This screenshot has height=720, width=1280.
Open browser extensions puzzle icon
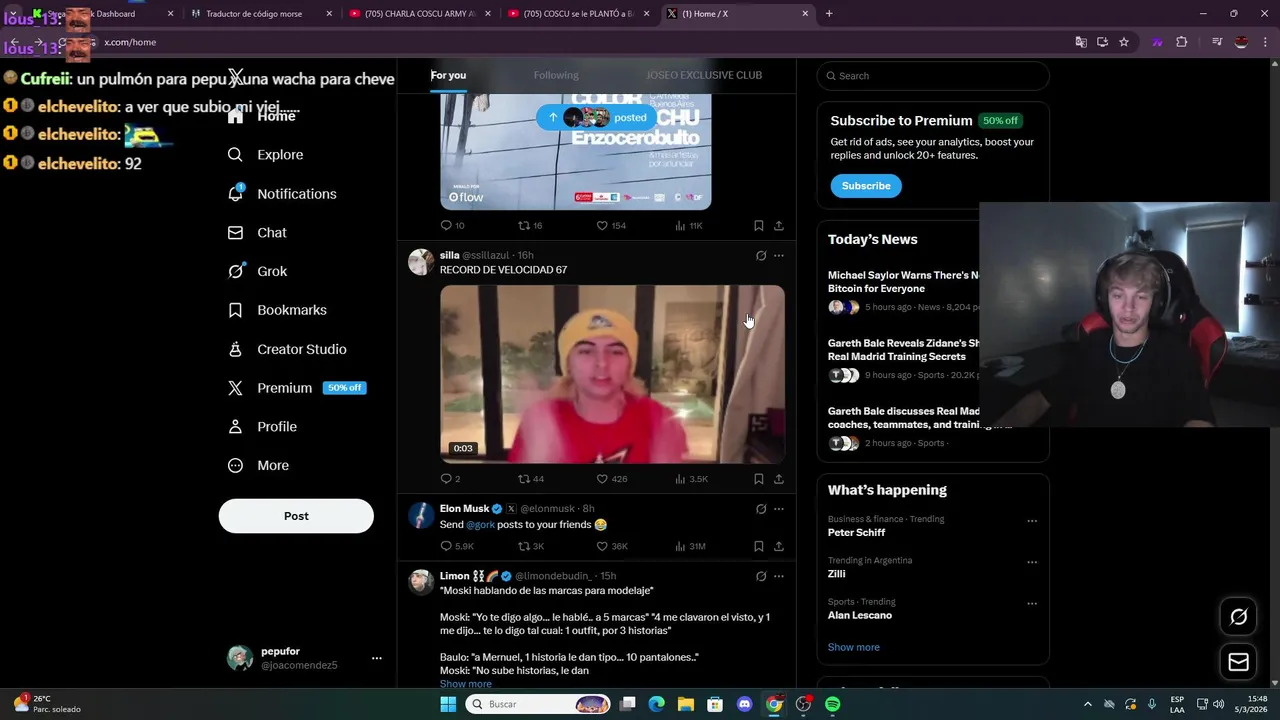click(1182, 42)
